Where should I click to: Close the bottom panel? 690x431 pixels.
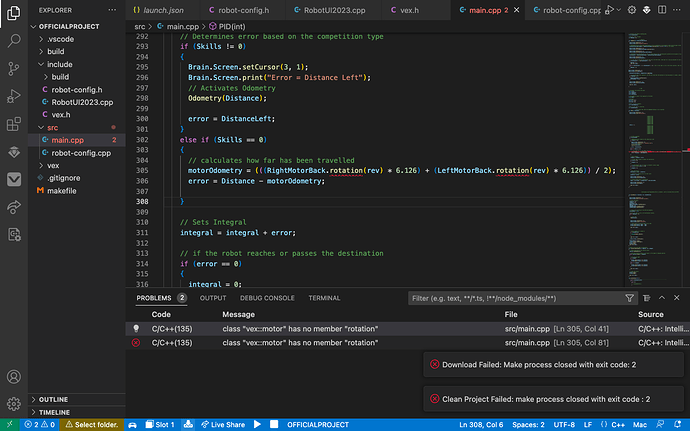(x=677, y=298)
